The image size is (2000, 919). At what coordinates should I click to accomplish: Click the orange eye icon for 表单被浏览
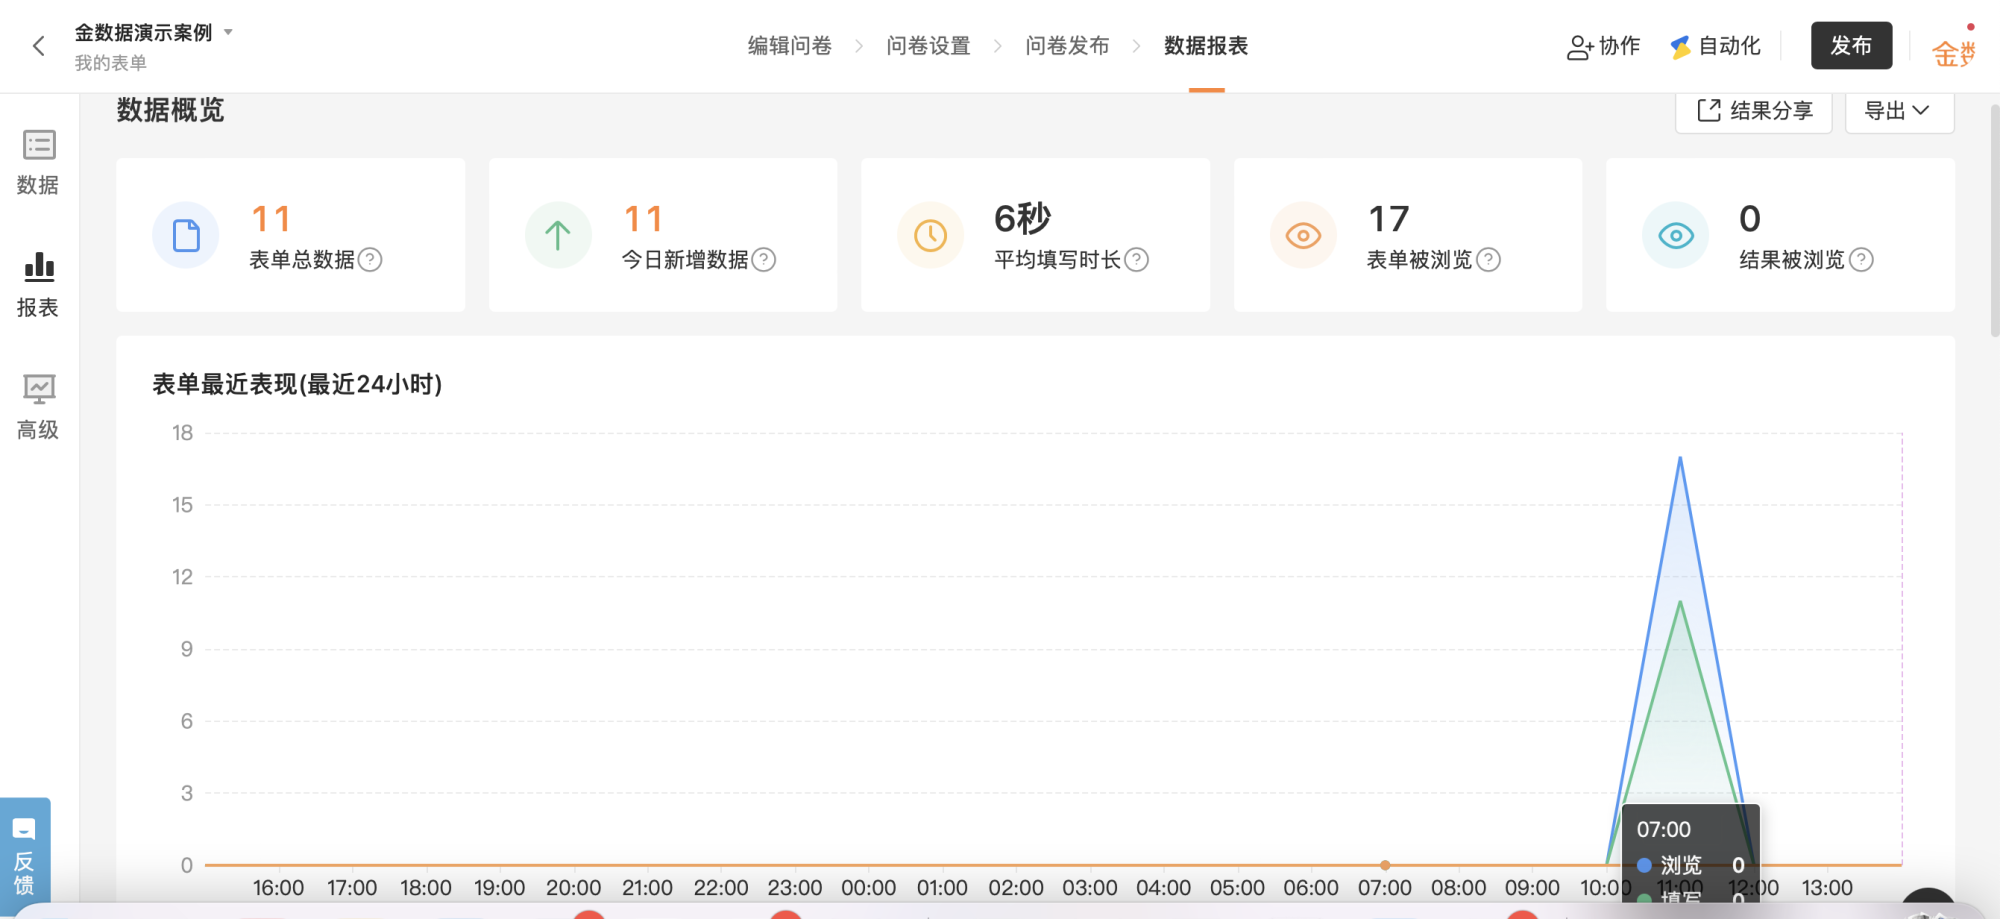tap(1303, 235)
